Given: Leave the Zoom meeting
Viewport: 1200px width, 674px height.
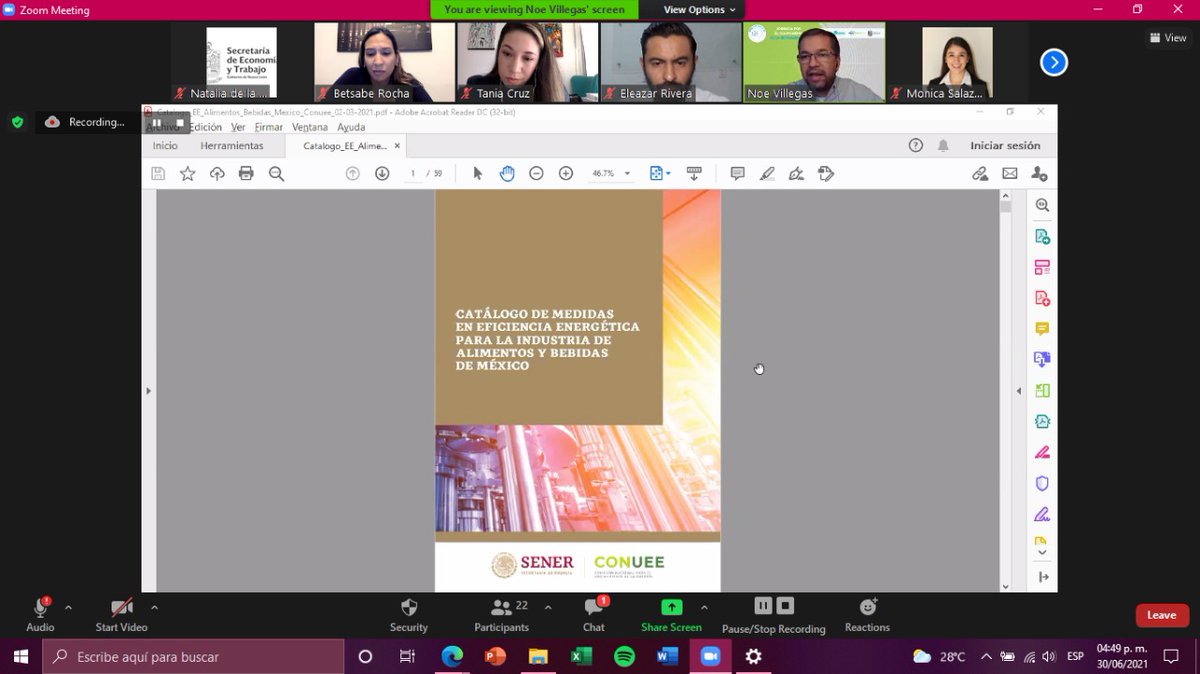Looking at the screenshot, I should (x=1161, y=615).
